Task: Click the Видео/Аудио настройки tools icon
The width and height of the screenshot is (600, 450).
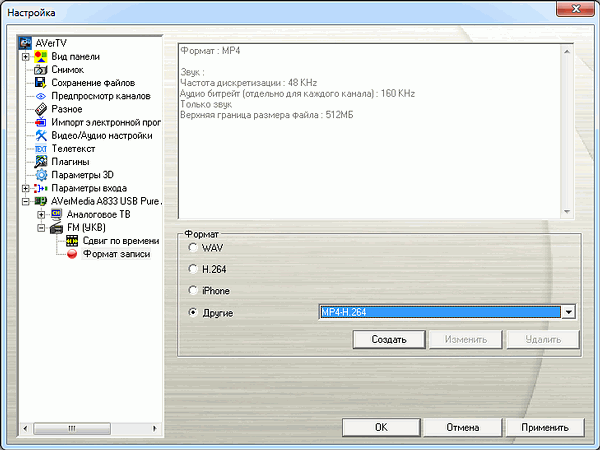Action: click(x=41, y=135)
